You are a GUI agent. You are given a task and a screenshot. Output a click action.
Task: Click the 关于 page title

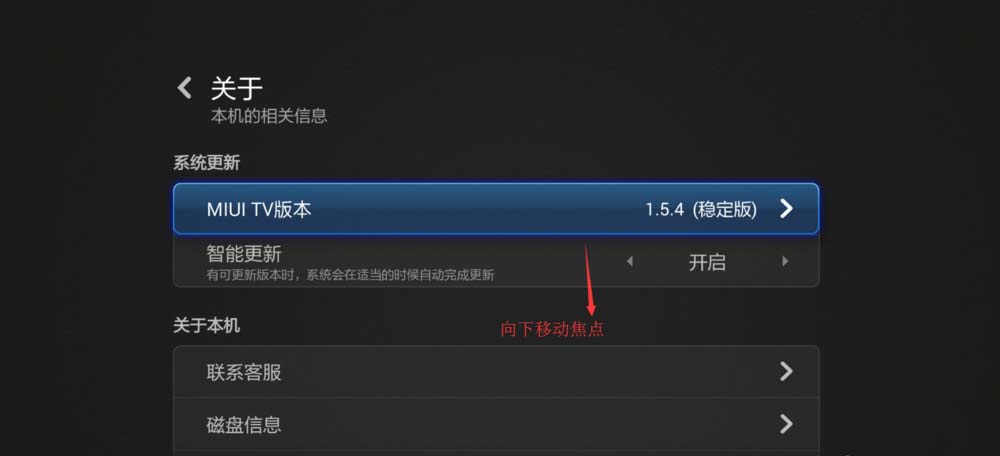[x=237, y=88]
